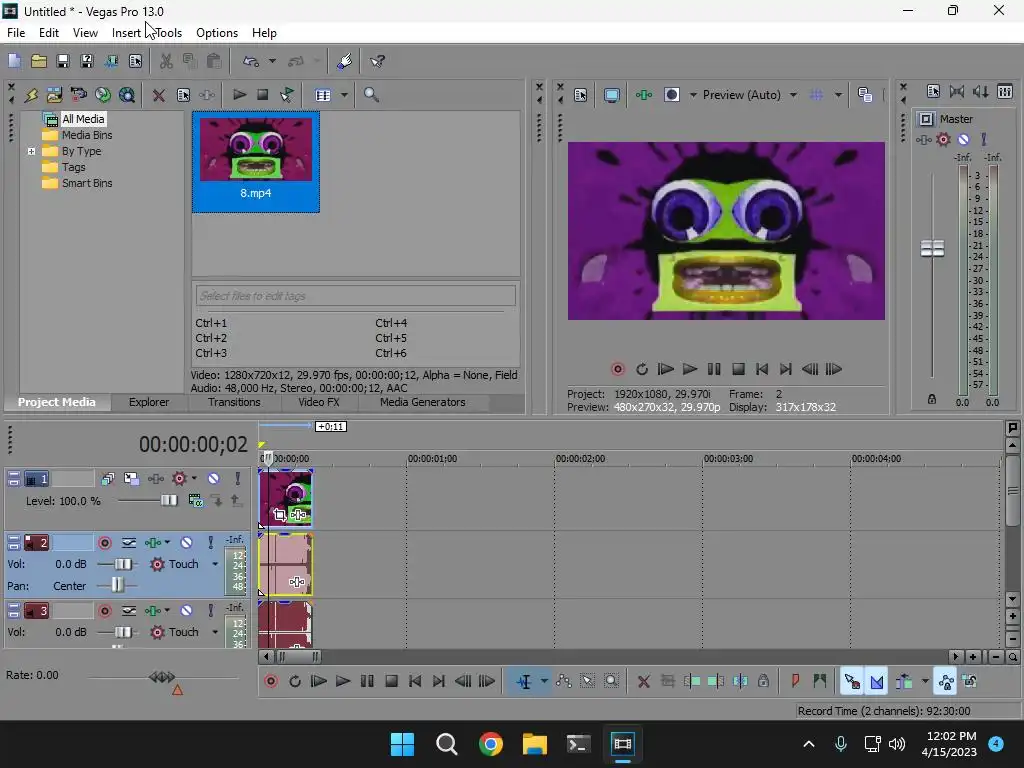Toggle Master fader lock icon
The image size is (1024, 768).
[x=932, y=399]
